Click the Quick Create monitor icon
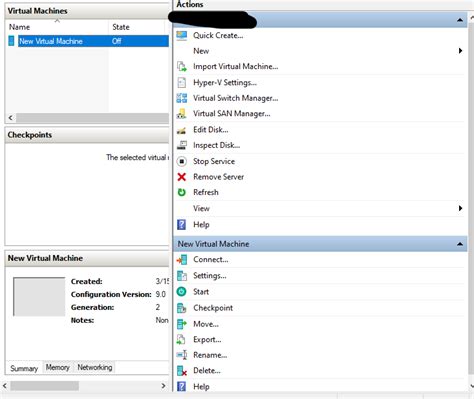This screenshot has height=399, width=474. [x=182, y=35]
